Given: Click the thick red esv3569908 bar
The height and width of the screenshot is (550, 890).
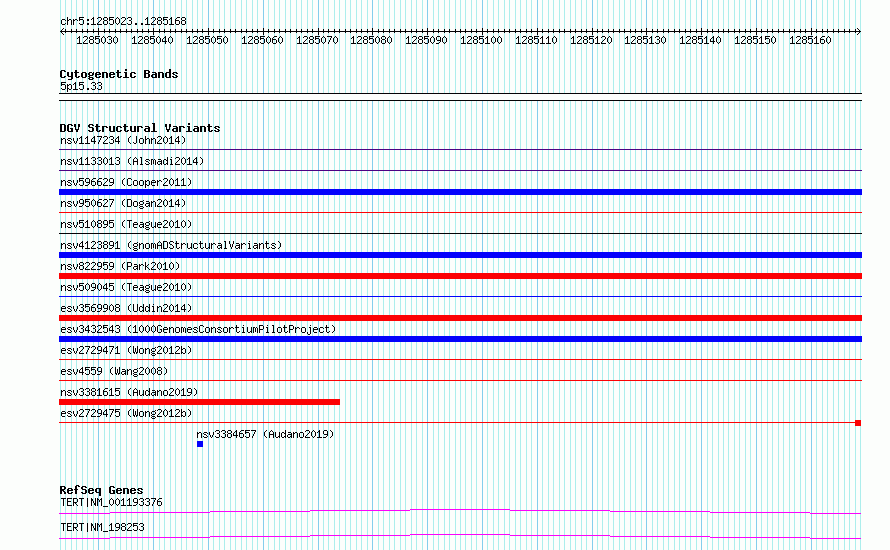Looking at the screenshot, I should point(460,318).
